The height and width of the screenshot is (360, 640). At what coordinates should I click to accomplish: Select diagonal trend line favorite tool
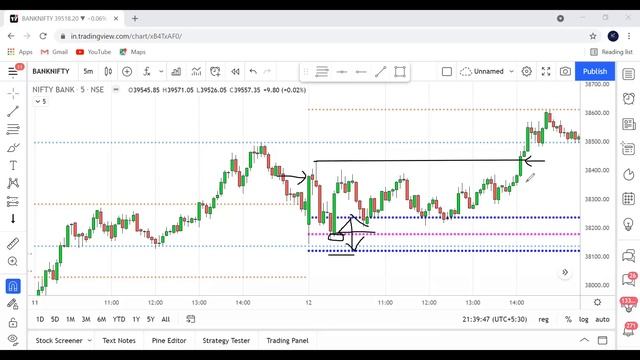pyautogui.click(x=380, y=72)
